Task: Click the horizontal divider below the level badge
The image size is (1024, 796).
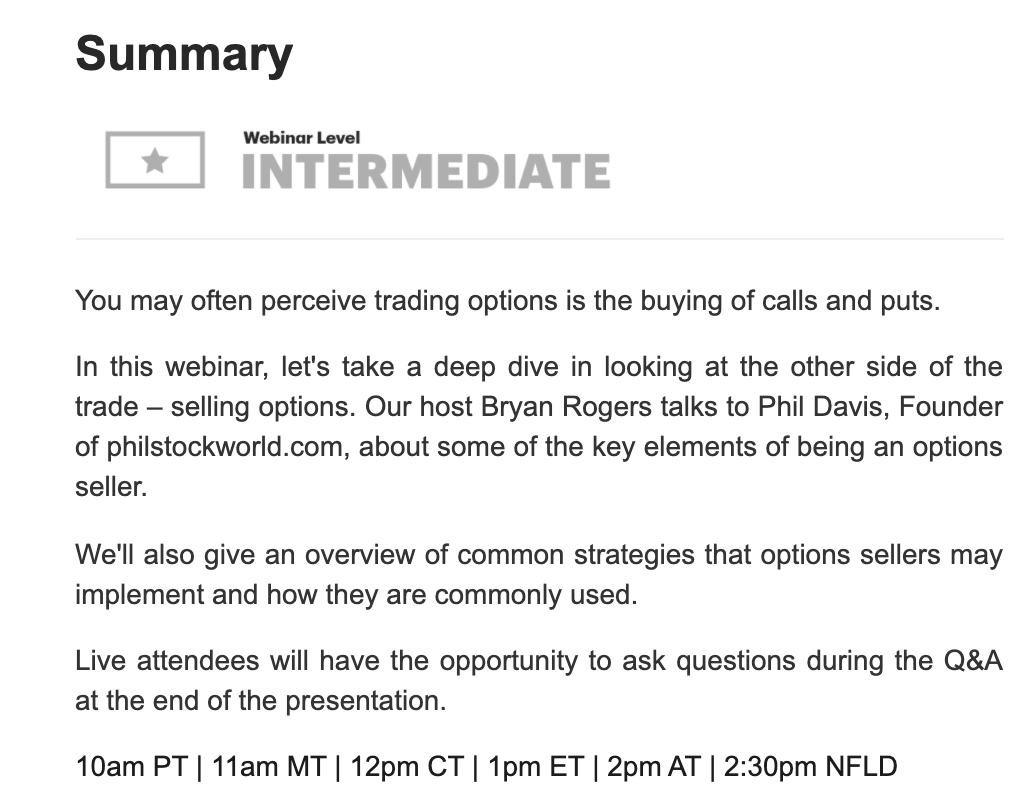Action: click(539, 239)
